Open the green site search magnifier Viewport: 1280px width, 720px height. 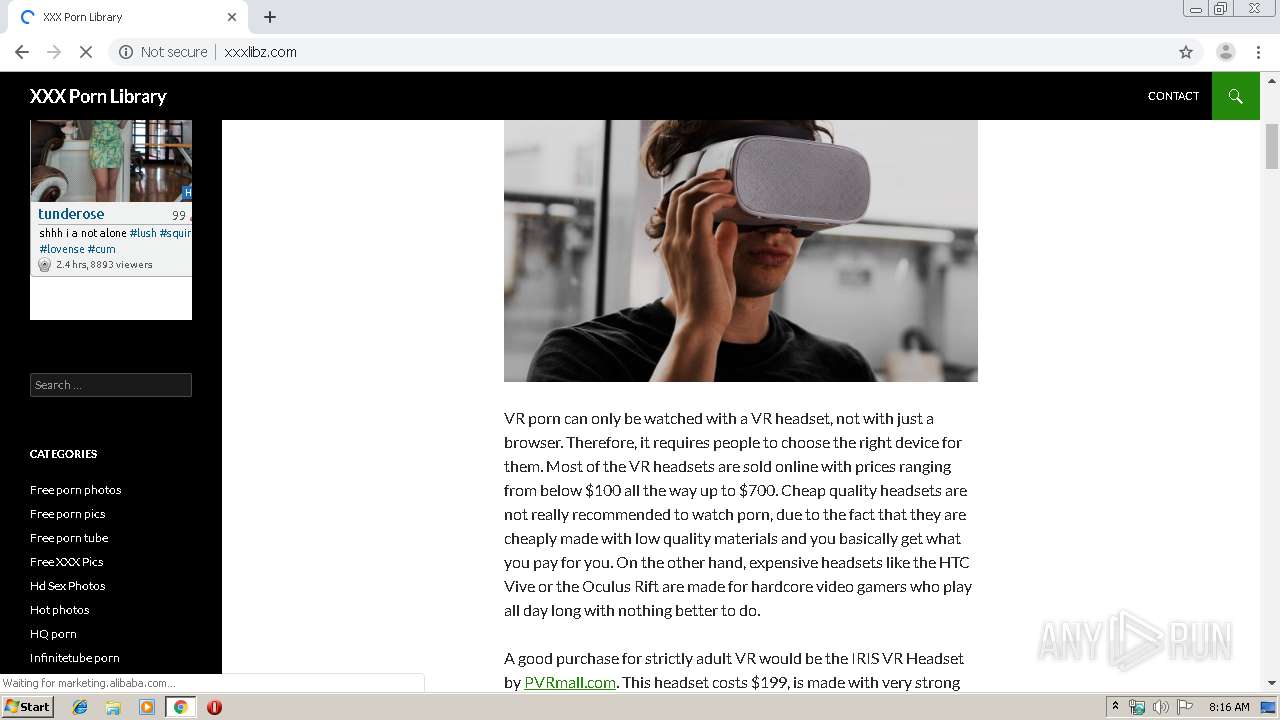point(1235,96)
